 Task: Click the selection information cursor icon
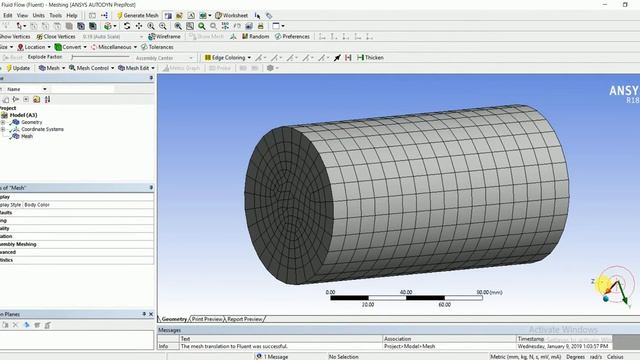(x=257, y=16)
